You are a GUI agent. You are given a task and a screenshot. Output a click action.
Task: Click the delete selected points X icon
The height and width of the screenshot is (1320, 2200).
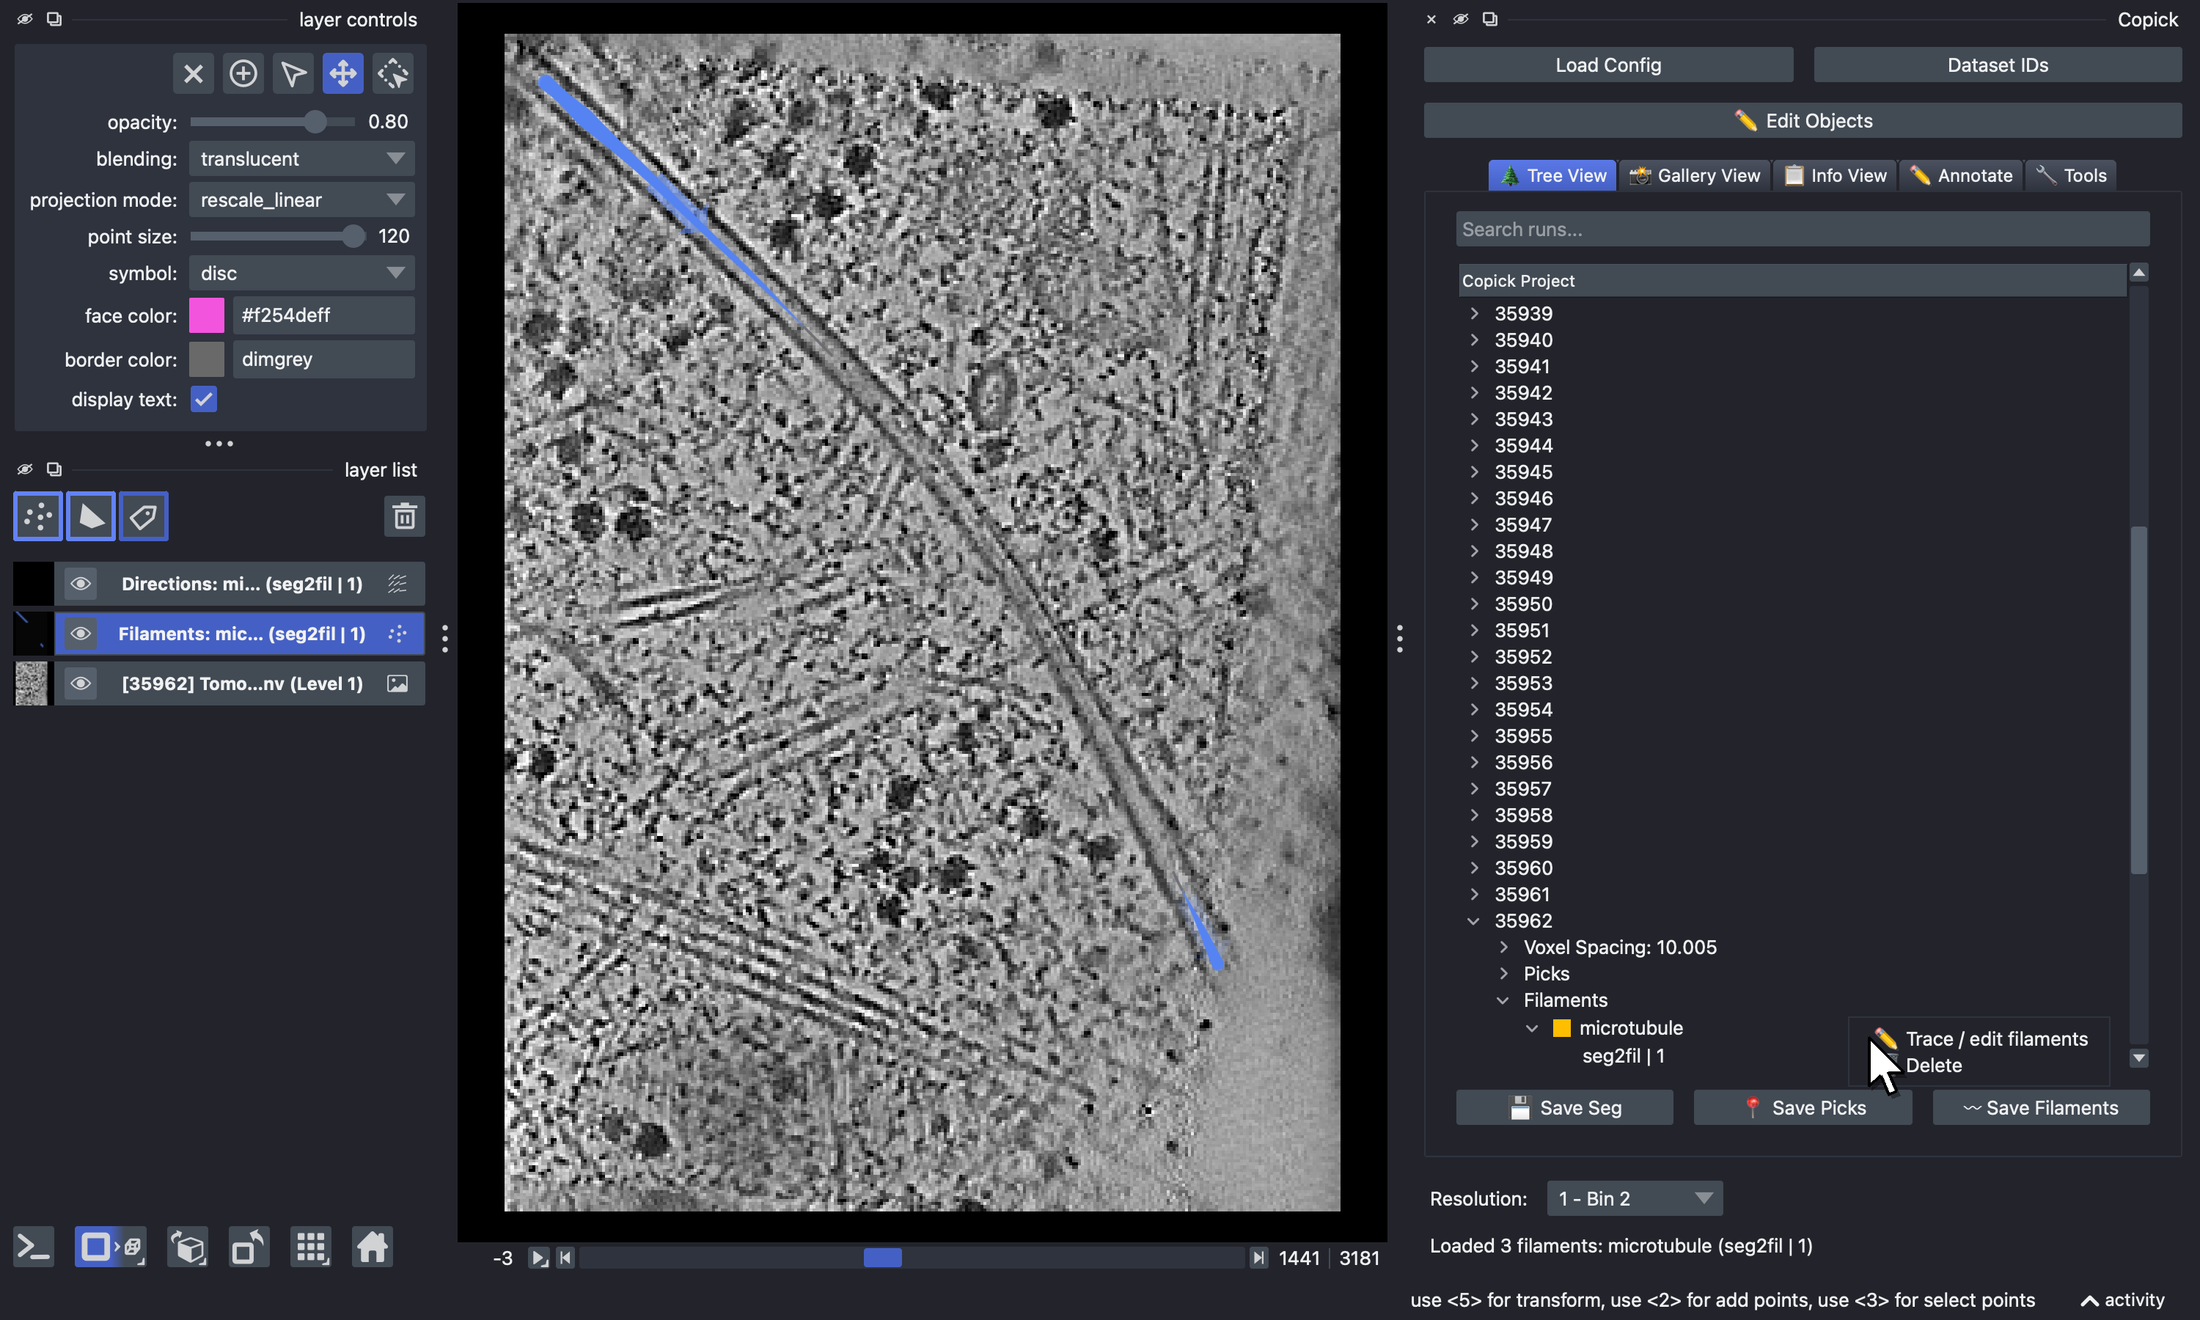(x=193, y=73)
